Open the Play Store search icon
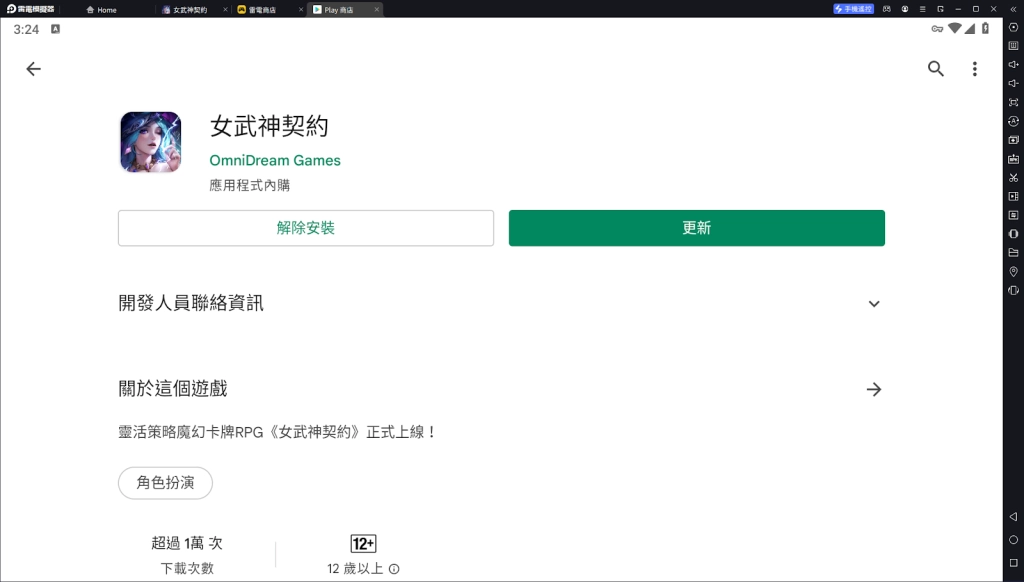Screen dimensions: 1024x582 pyautogui.click(x=936, y=69)
